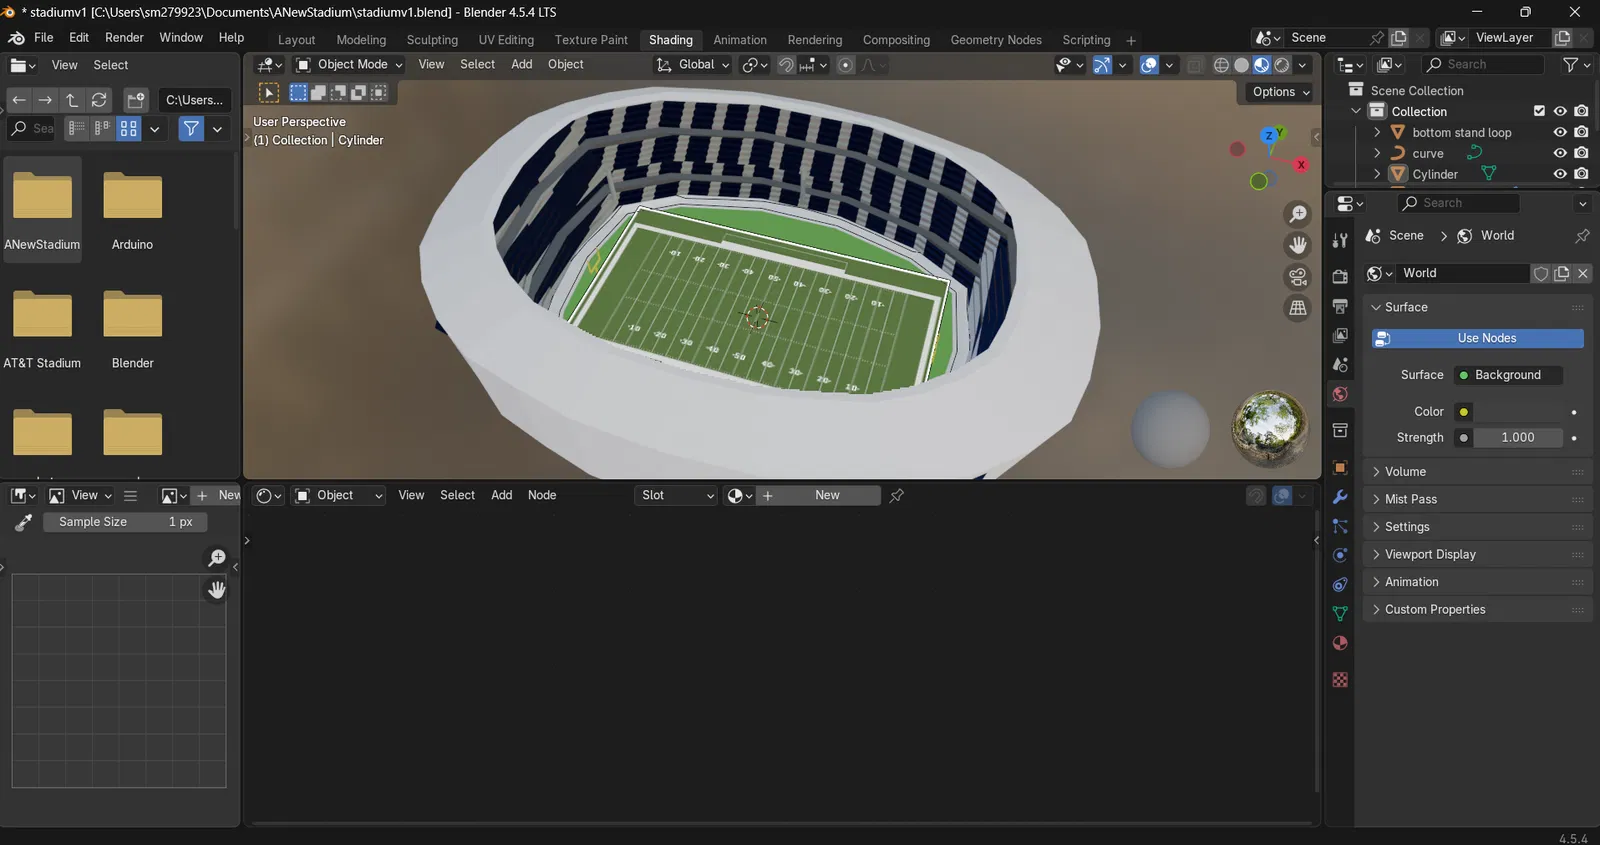Toggle camera view in the viewport
The width and height of the screenshot is (1600, 845).
(1298, 277)
